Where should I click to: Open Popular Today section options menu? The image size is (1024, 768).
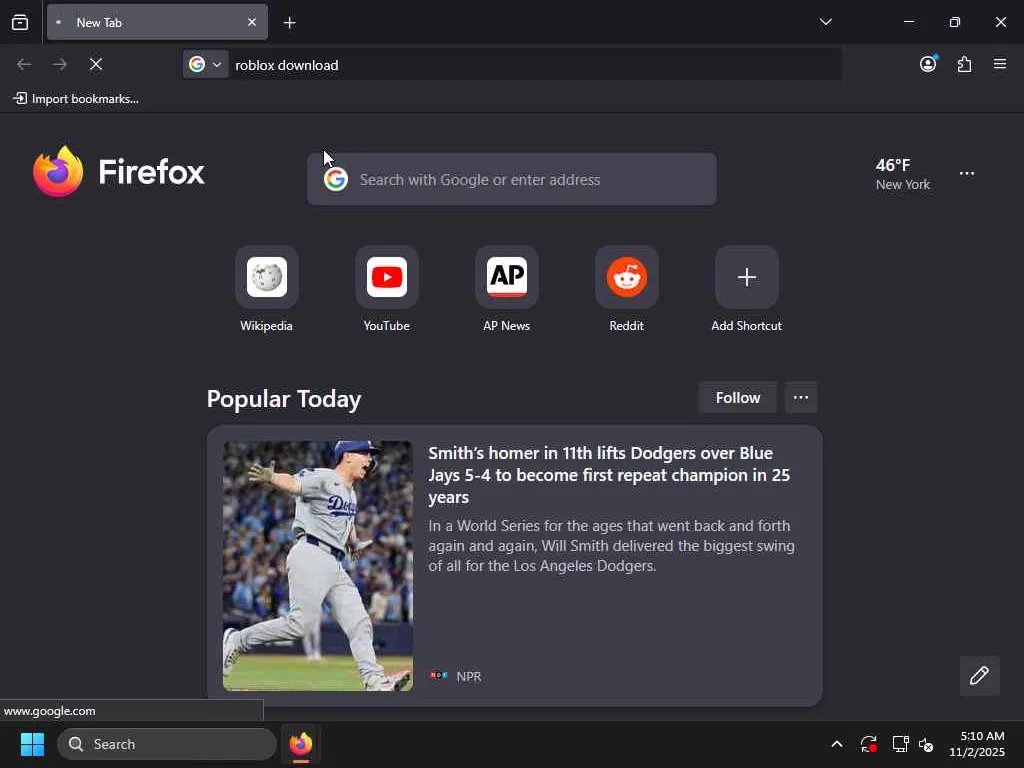point(801,398)
